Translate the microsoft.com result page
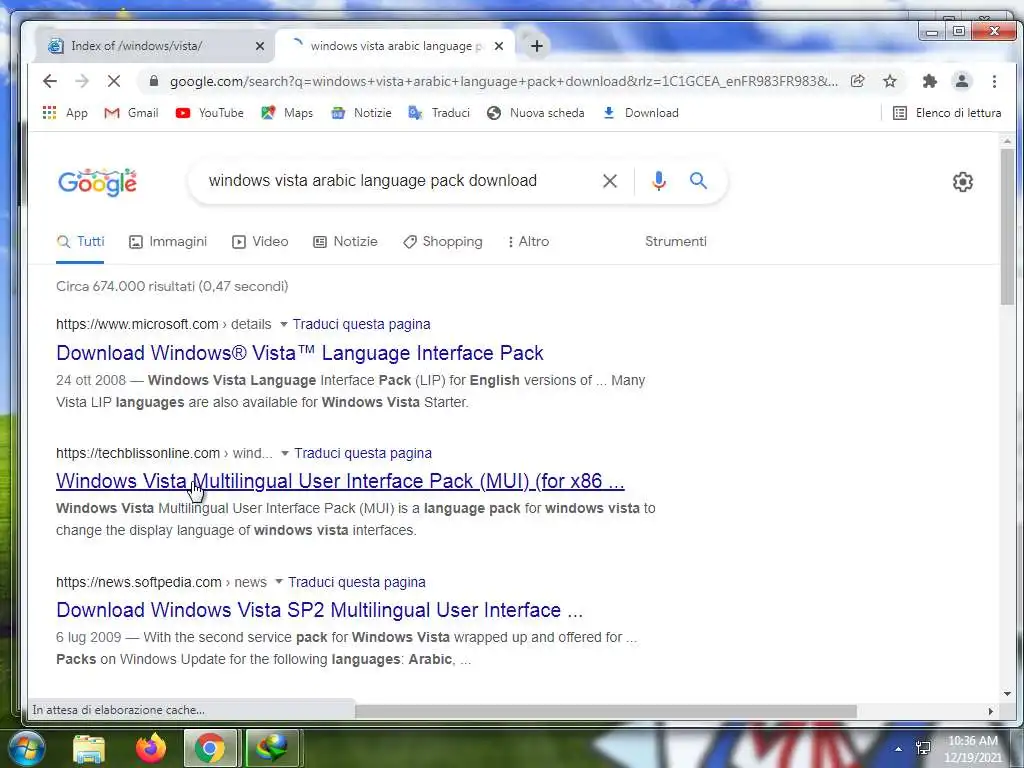 [x=361, y=325]
